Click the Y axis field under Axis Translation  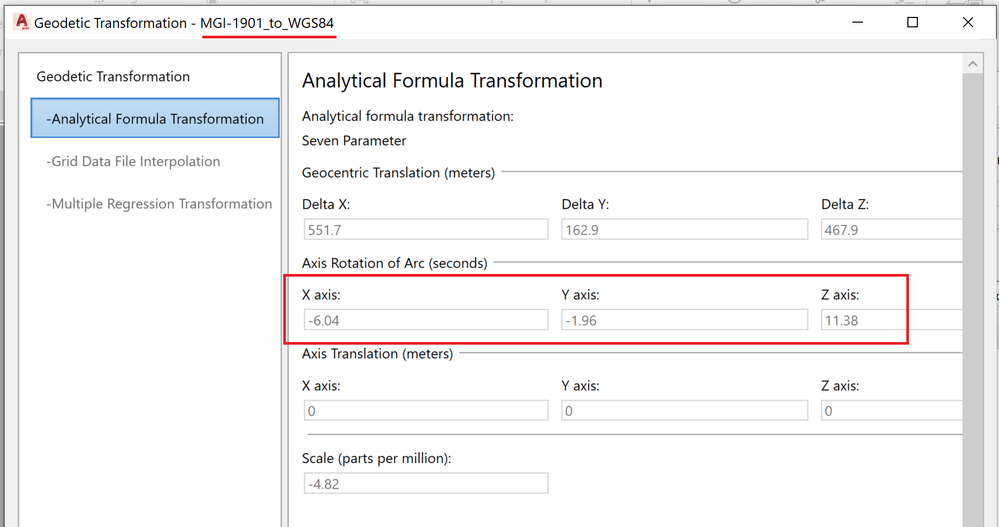click(x=684, y=411)
